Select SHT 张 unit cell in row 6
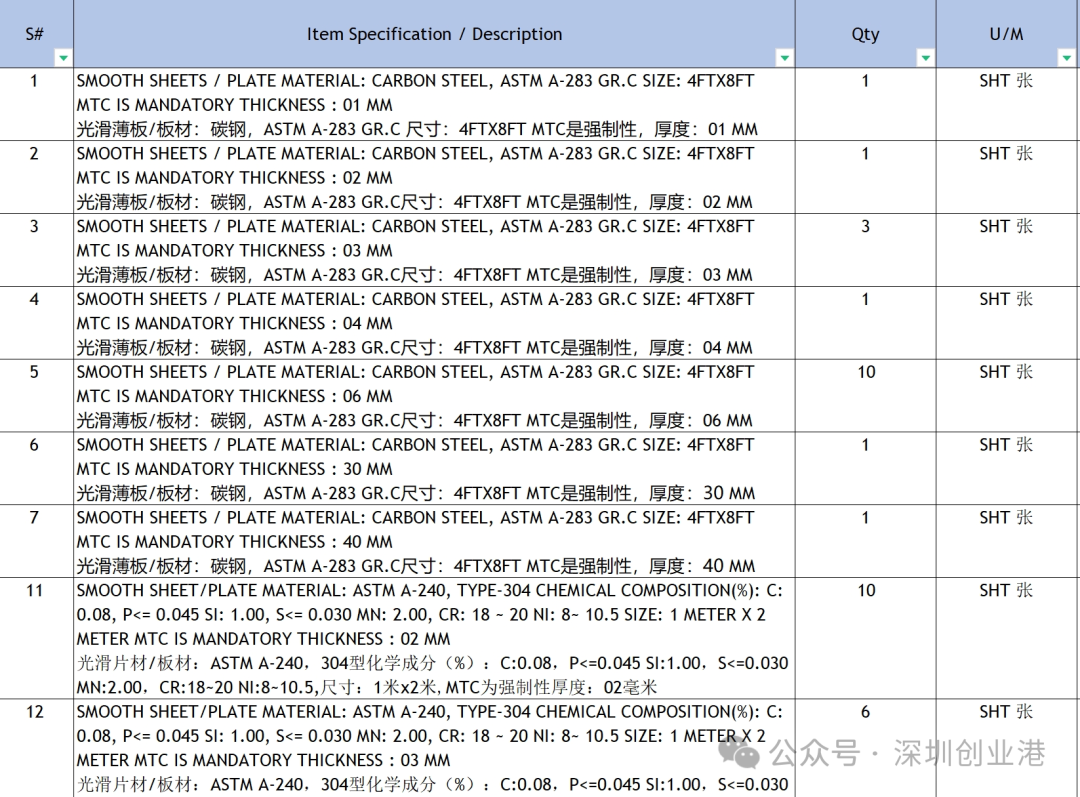Viewport: 1080px width, 797px height. 1006,468
